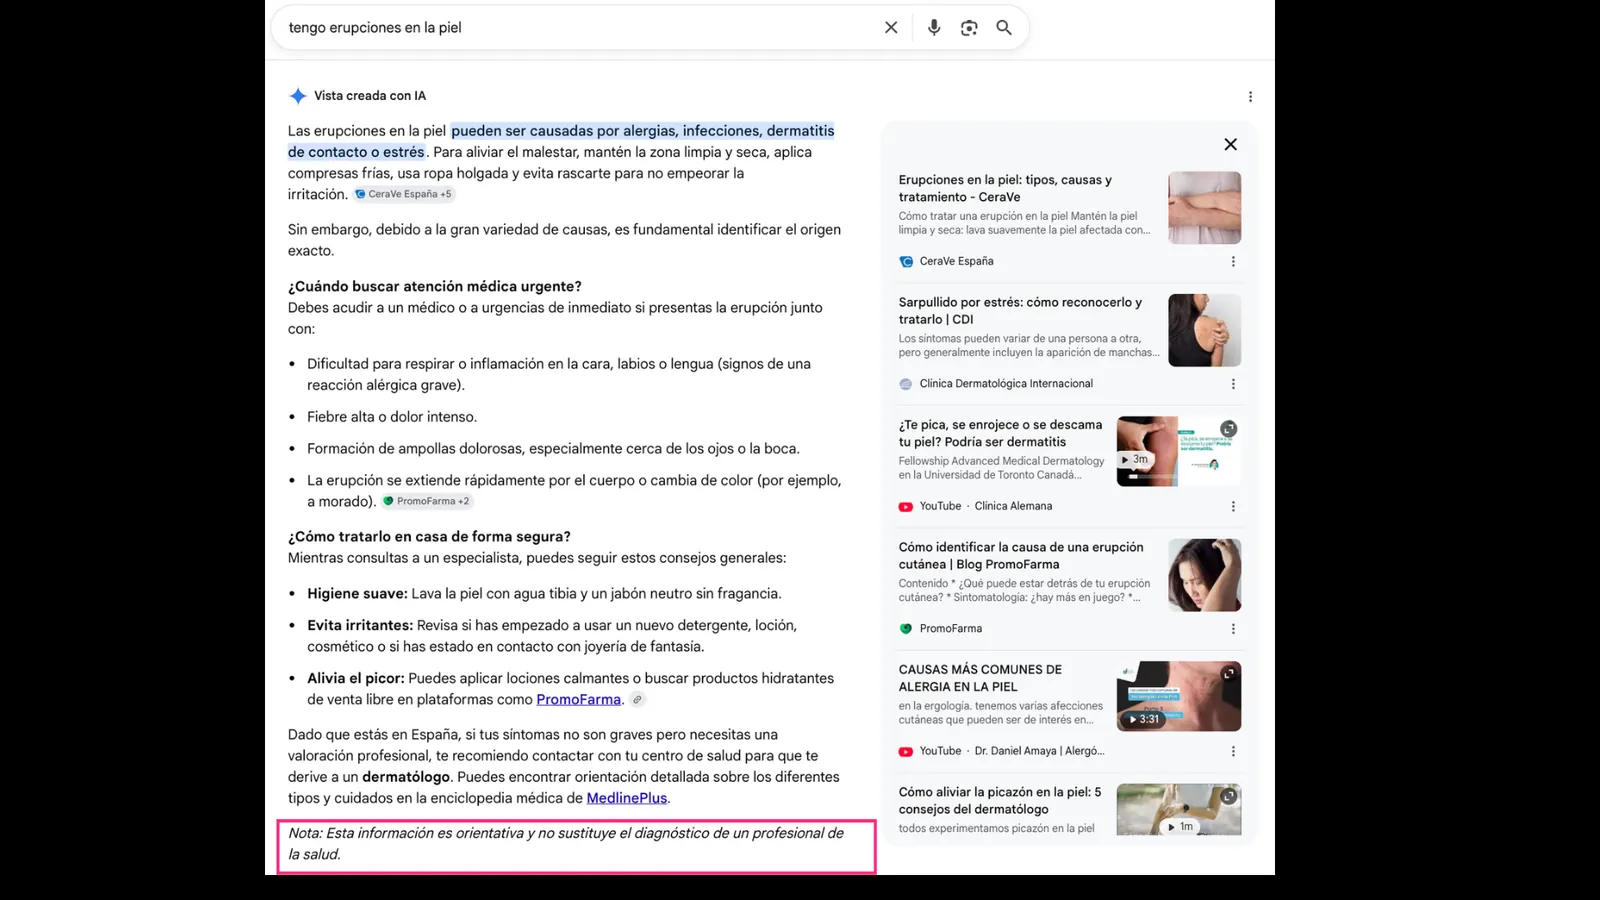This screenshot has height=900, width=1600.
Task: Open 'Sarpullido por estrés' CDI result
Action: [1020, 310]
